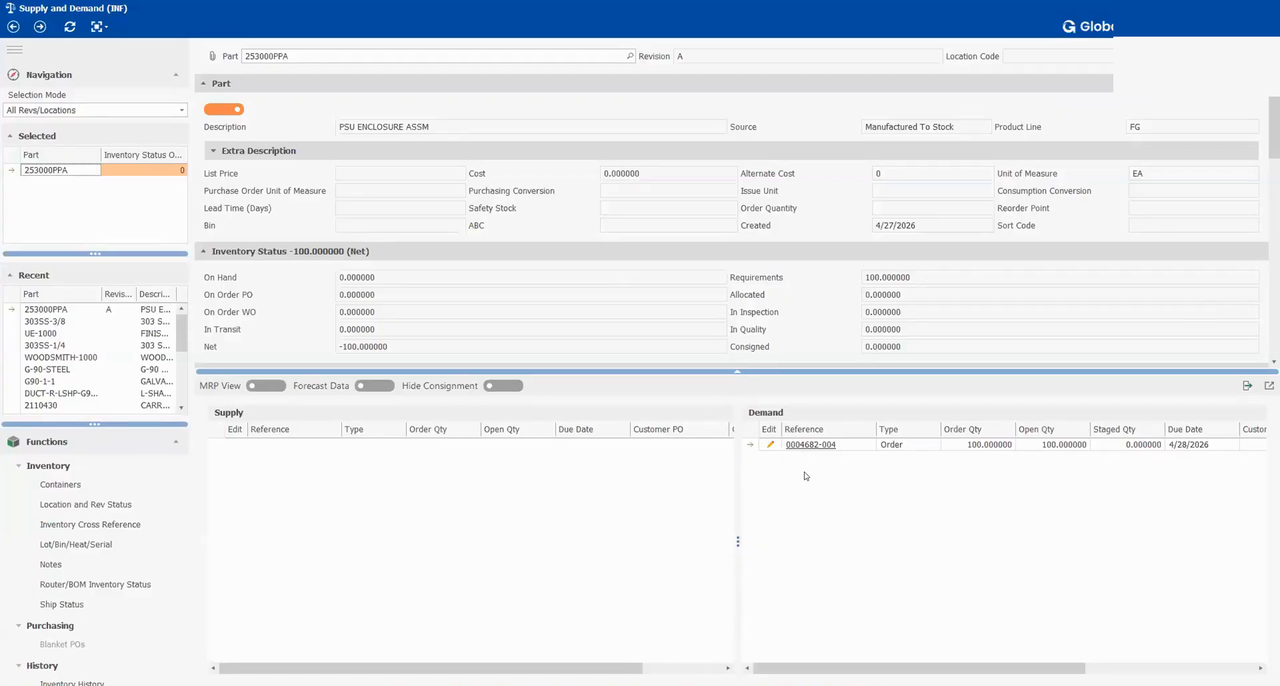Click the splitter handle between Supply and Demand

coord(738,542)
